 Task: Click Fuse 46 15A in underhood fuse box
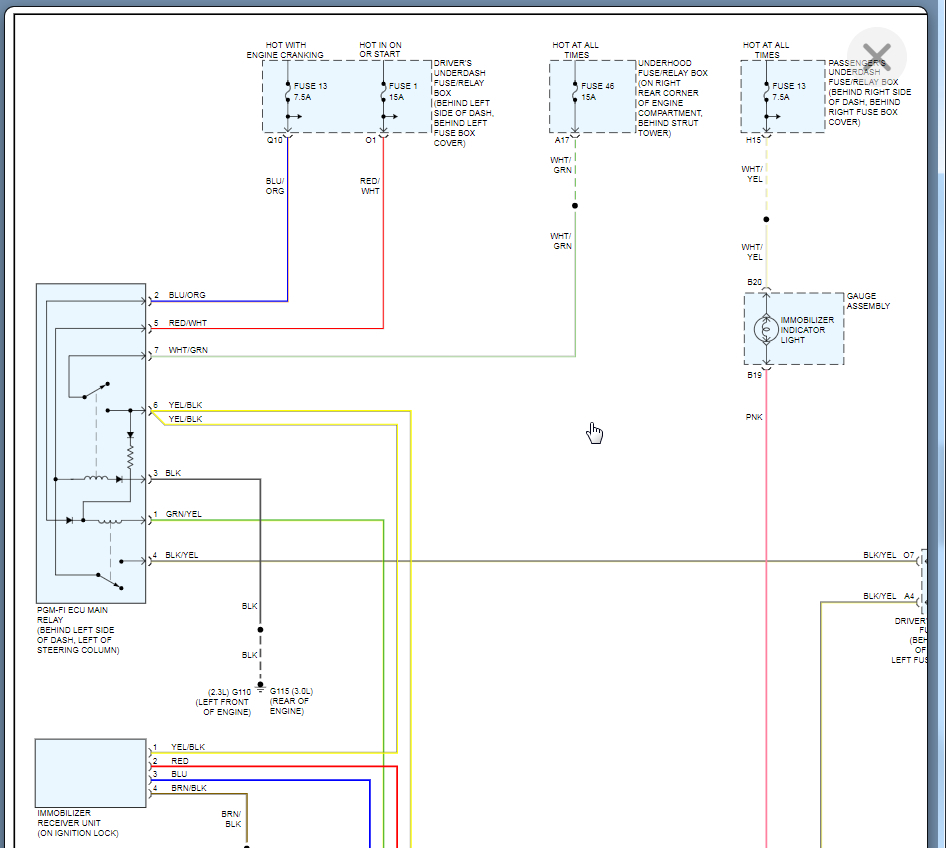click(x=575, y=92)
